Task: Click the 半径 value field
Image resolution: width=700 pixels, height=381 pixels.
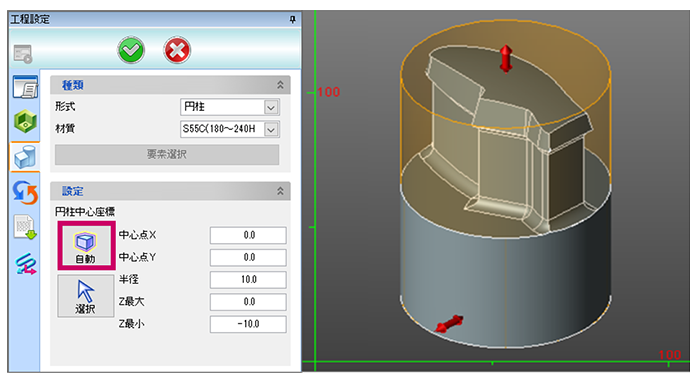Action: (x=248, y=280)
